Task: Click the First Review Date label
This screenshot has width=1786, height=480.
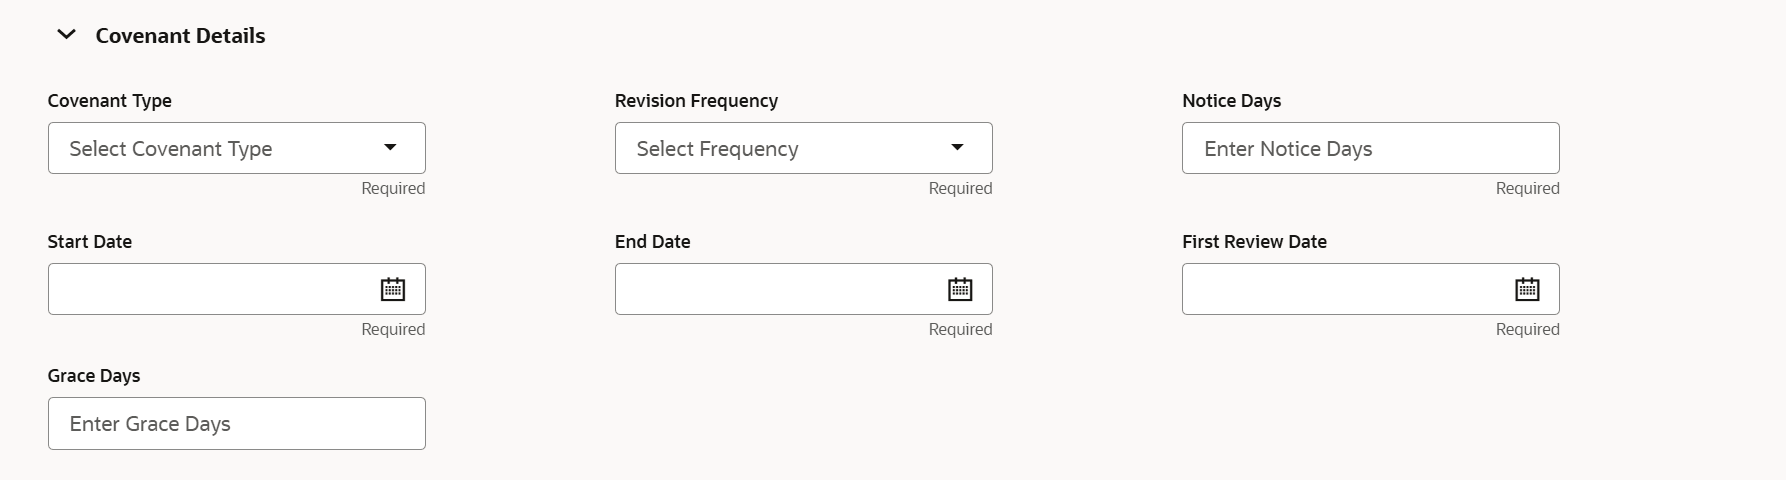Action: pos(1254,242)
